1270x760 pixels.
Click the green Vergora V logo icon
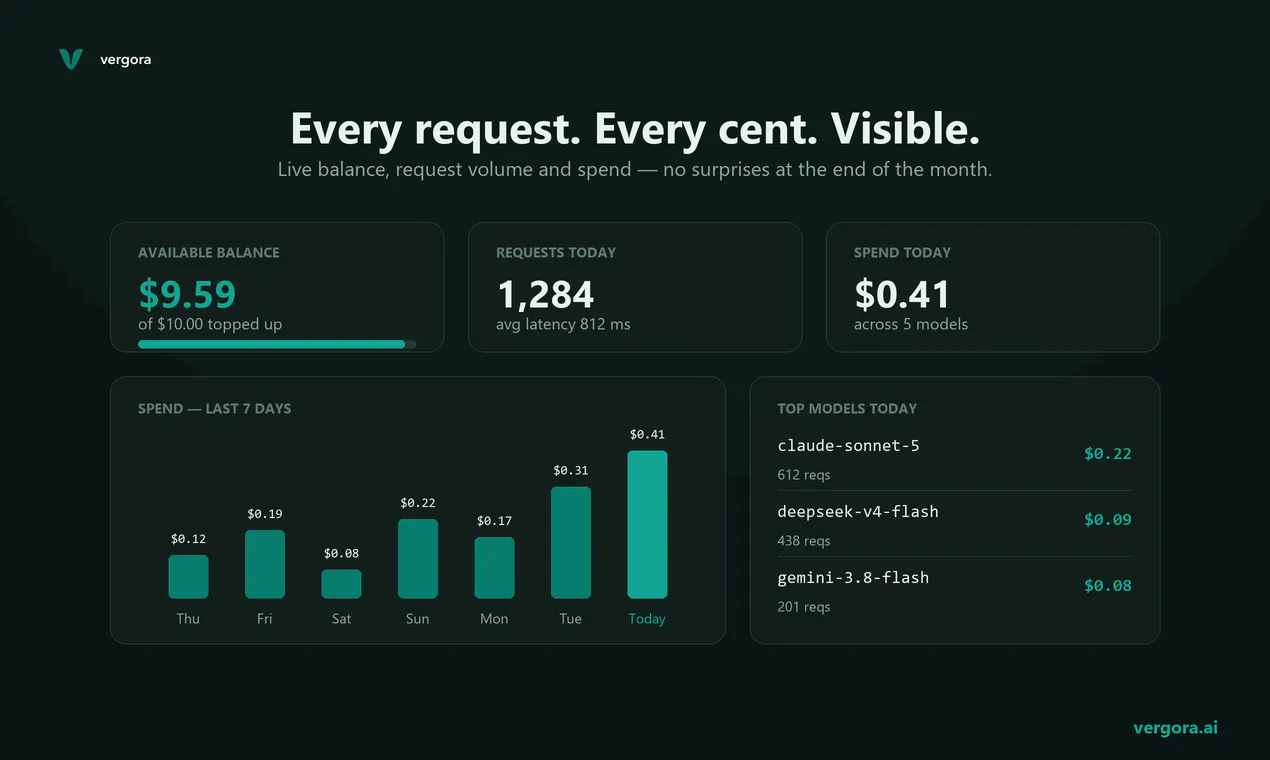[70, 60]
